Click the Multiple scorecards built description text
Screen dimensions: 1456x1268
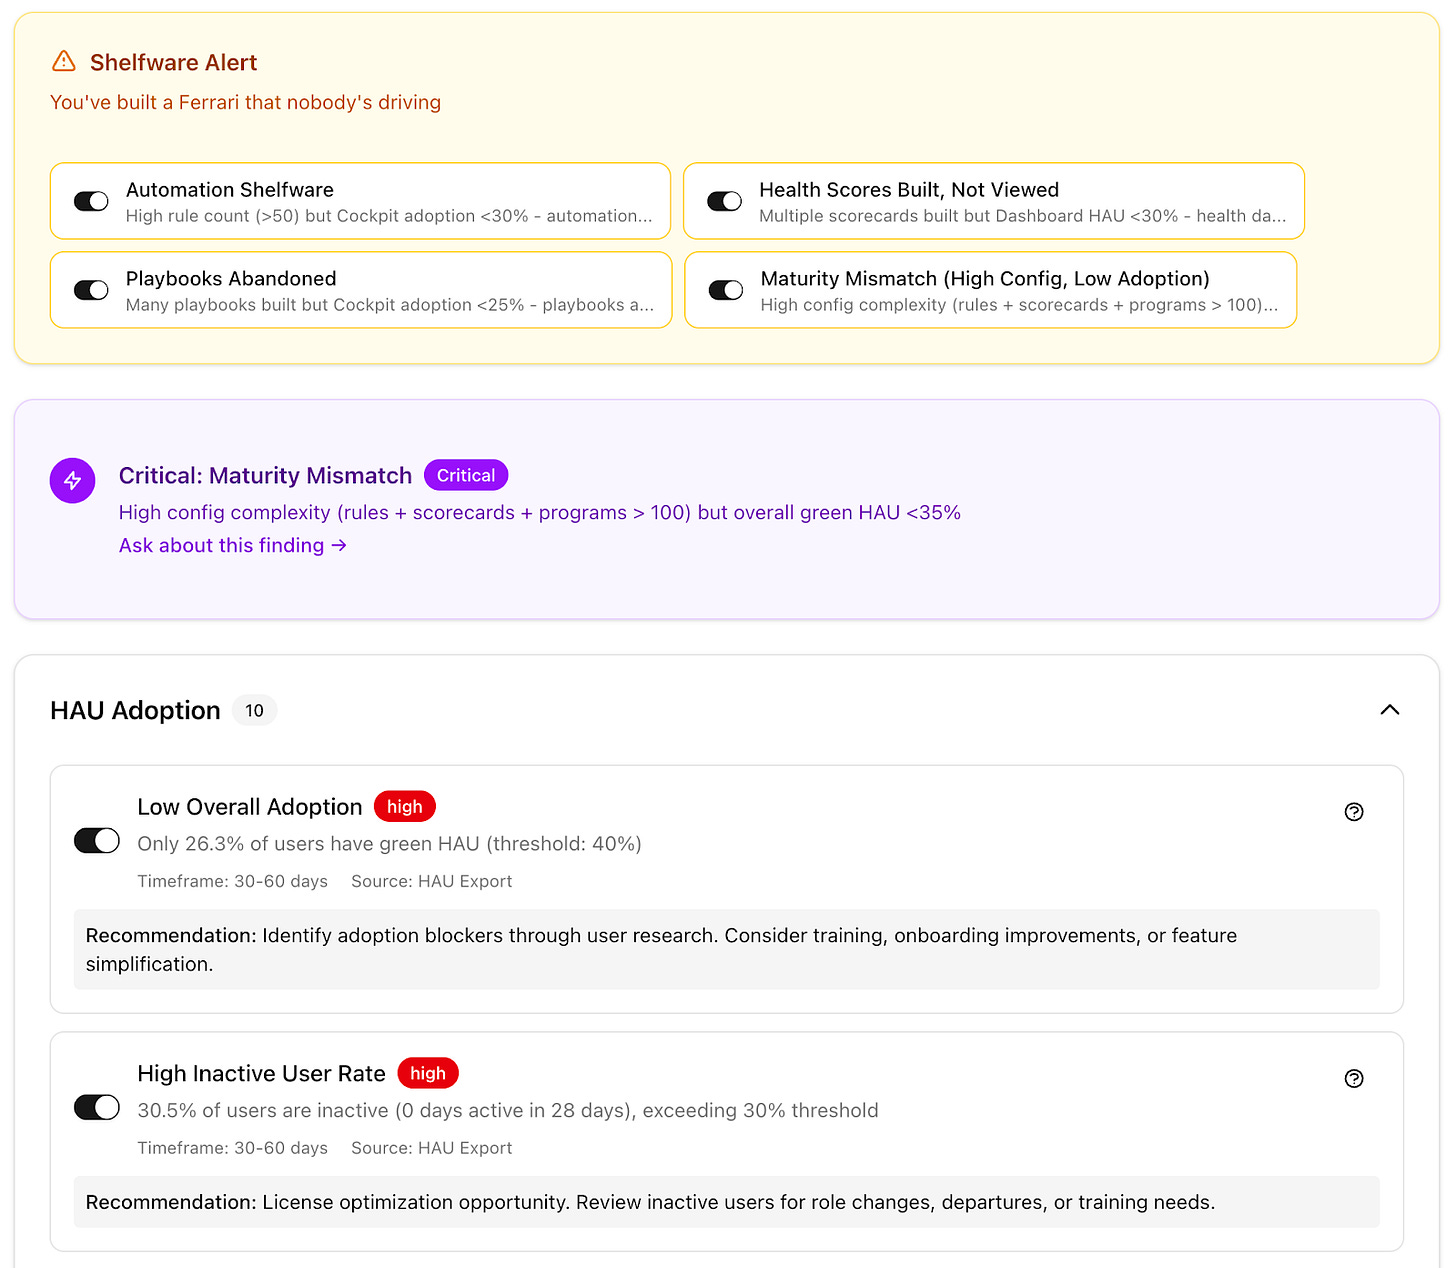coord(1022,216)
